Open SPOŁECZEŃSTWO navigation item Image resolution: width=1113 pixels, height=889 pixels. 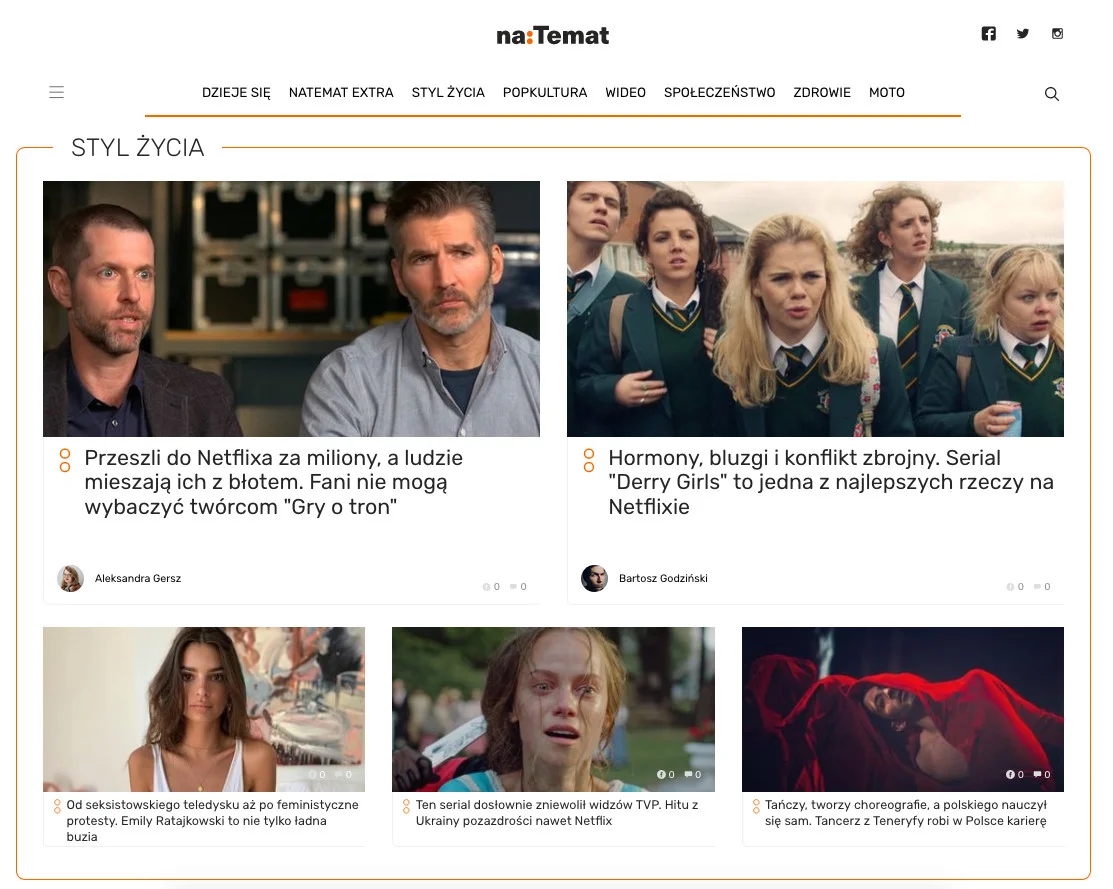click(720, 93)
